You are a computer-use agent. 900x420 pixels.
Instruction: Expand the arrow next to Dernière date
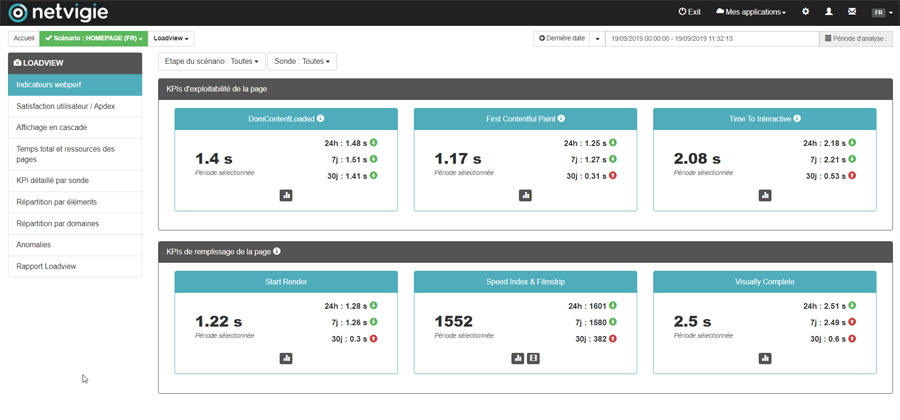[x=598, y=38]
